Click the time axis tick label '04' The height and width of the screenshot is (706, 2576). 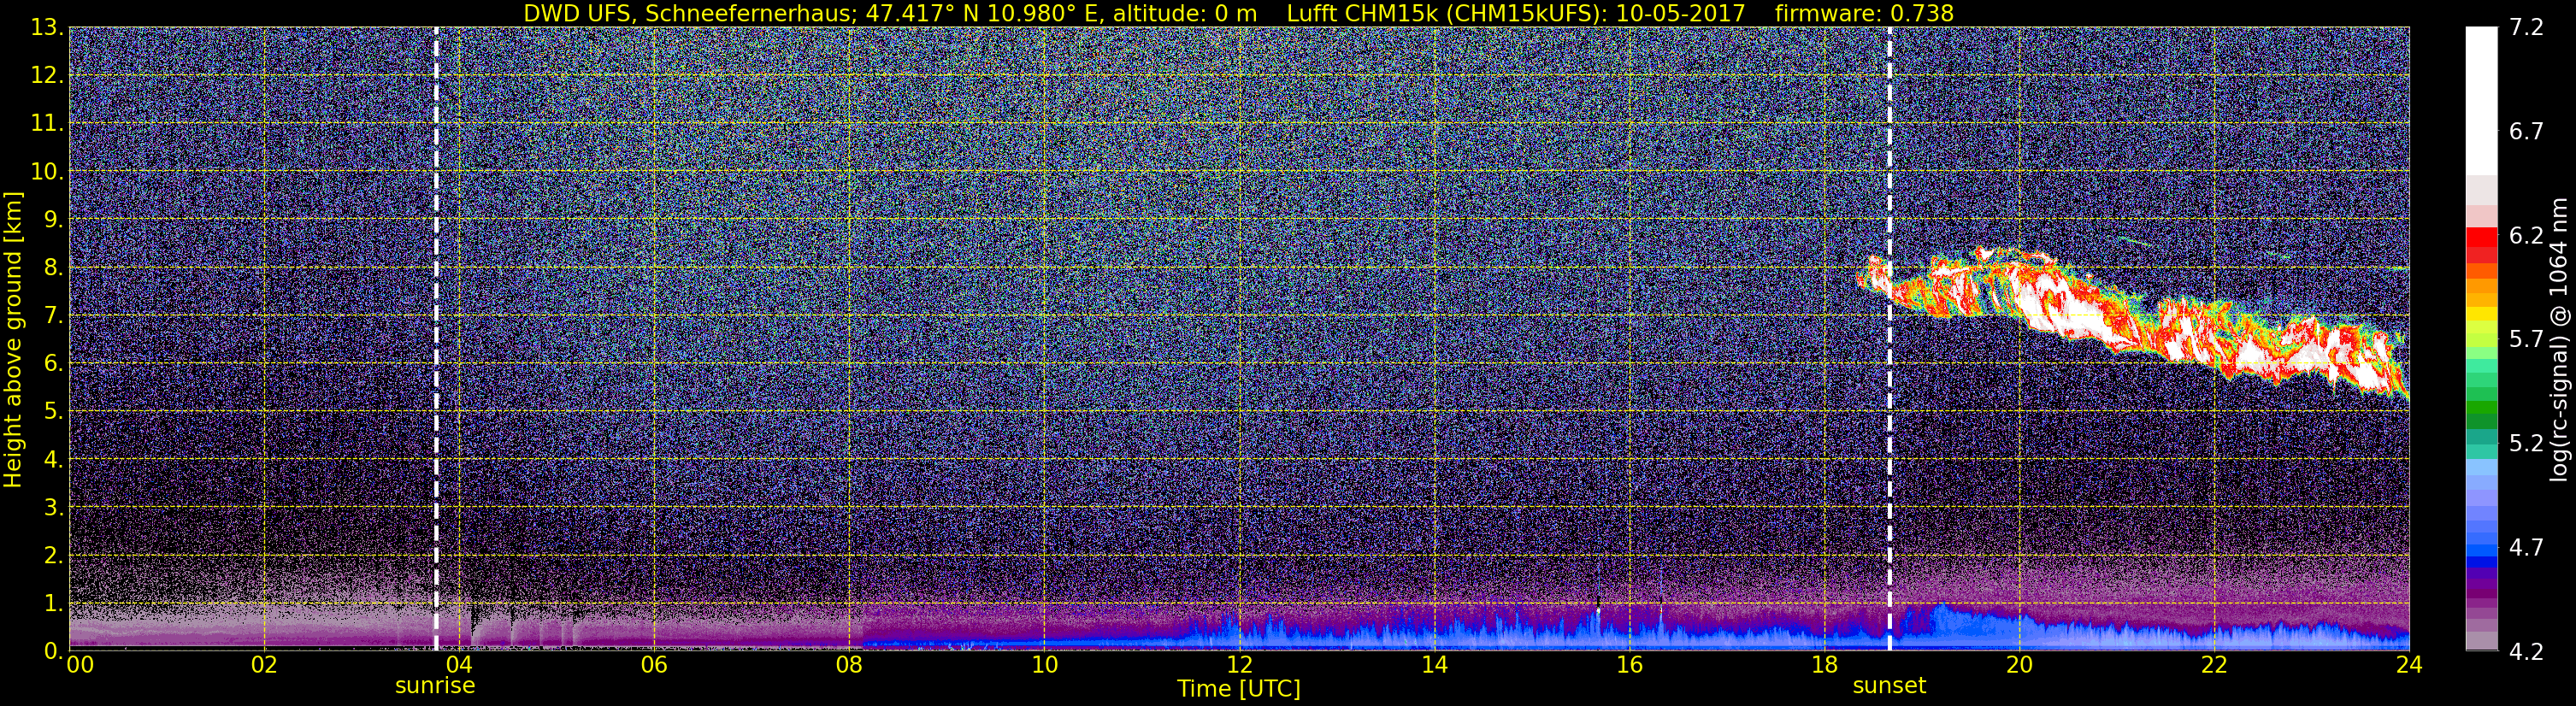point(459,665)
